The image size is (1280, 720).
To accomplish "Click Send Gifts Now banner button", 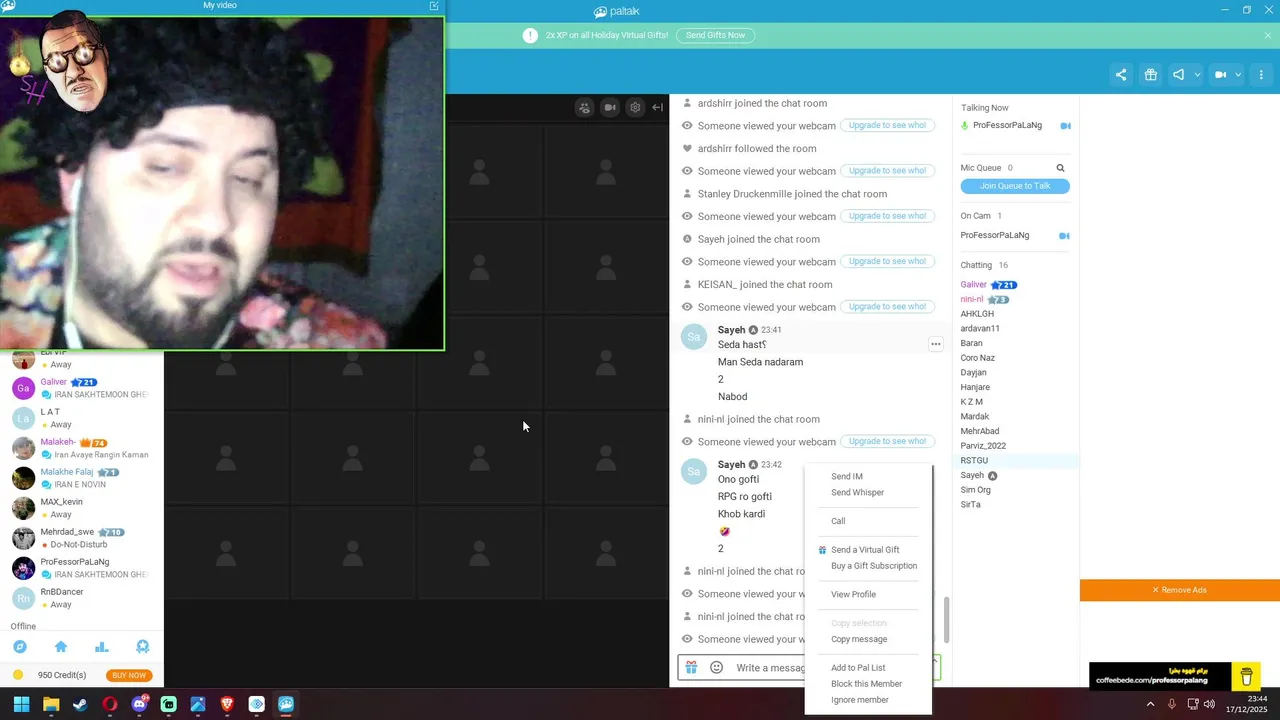I will (x=715, y=35).
